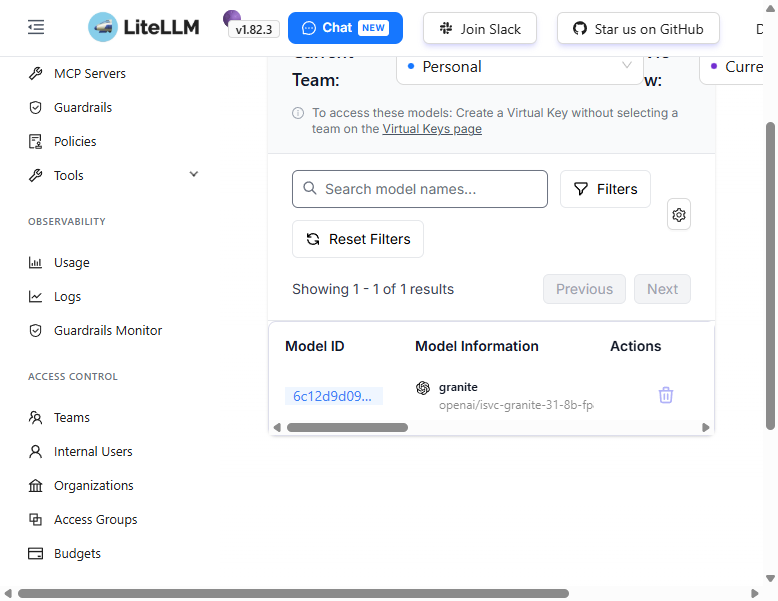Image resolution: width=778 pixels, height=601 pixels.
Task: Open the Filters button
Action: 605,189
